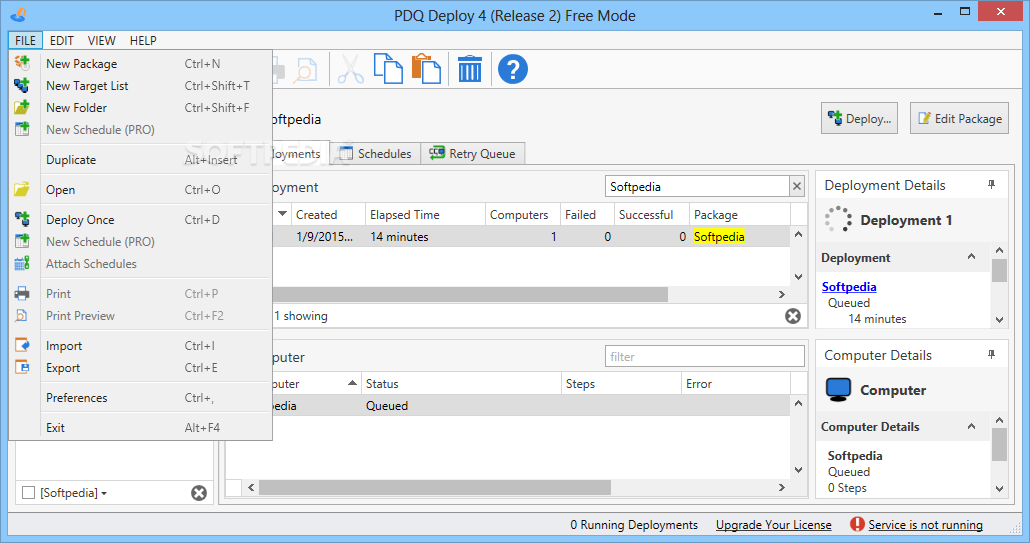Screen dimensions: 1030x543
Task: Click the Cut scissors toolbar icon
Action: 350,69
